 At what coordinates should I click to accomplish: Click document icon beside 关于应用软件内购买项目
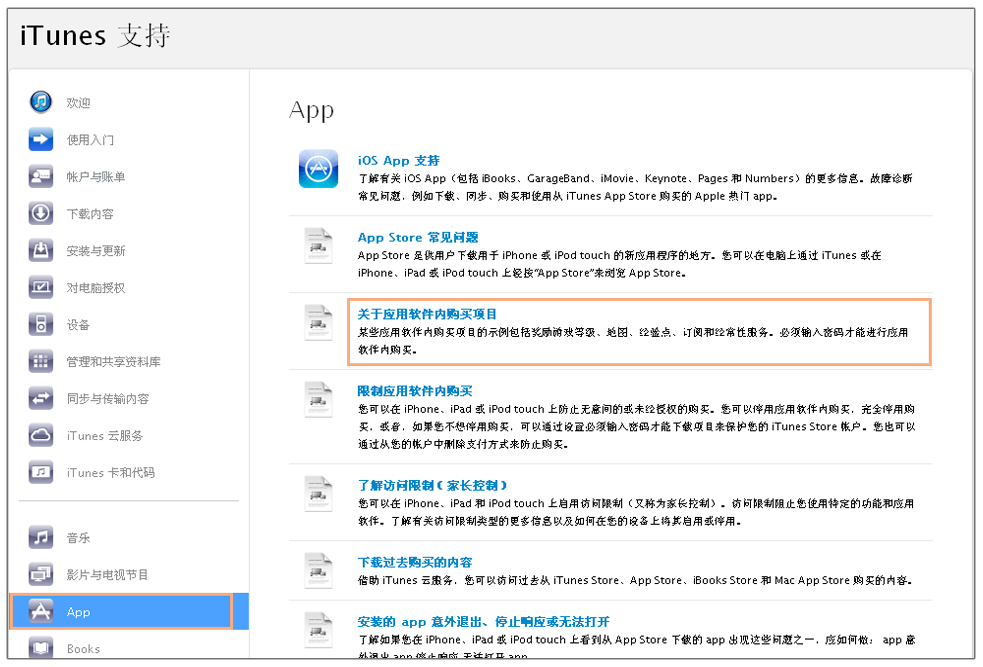coord(318,322)
